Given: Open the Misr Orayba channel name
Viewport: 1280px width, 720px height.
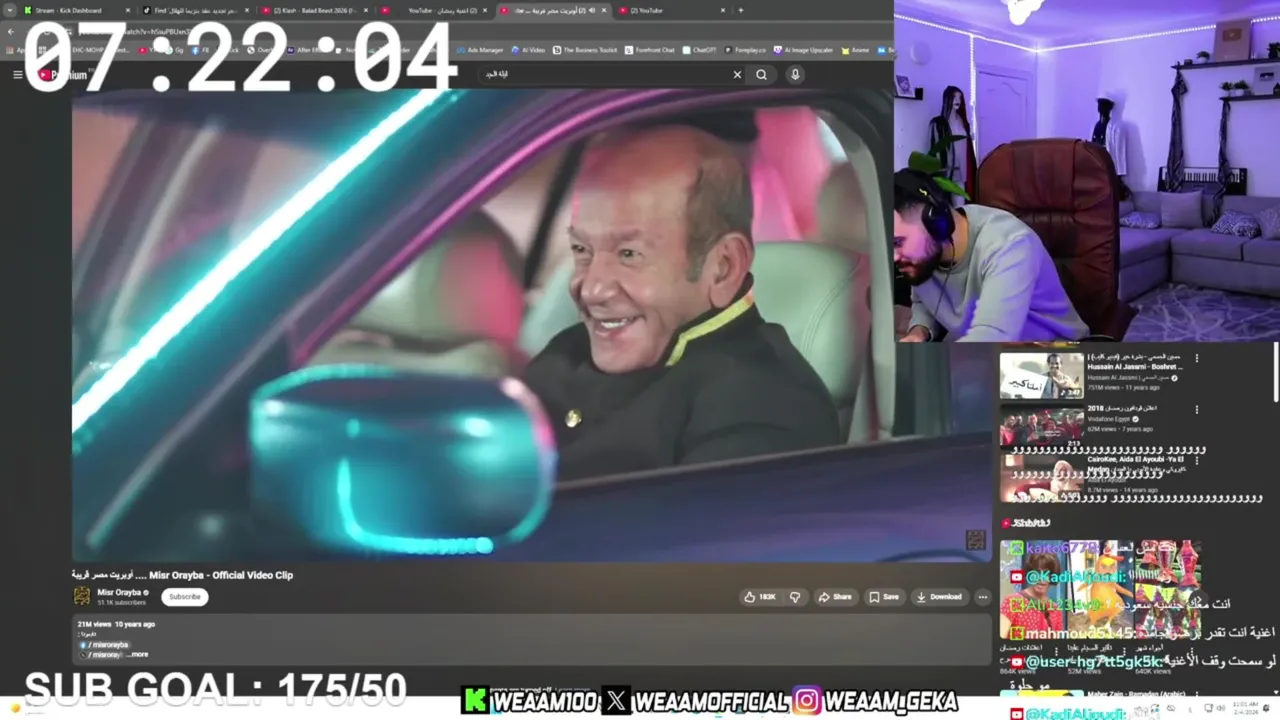Looking at the screenshot, I should [x=119, y=592].
